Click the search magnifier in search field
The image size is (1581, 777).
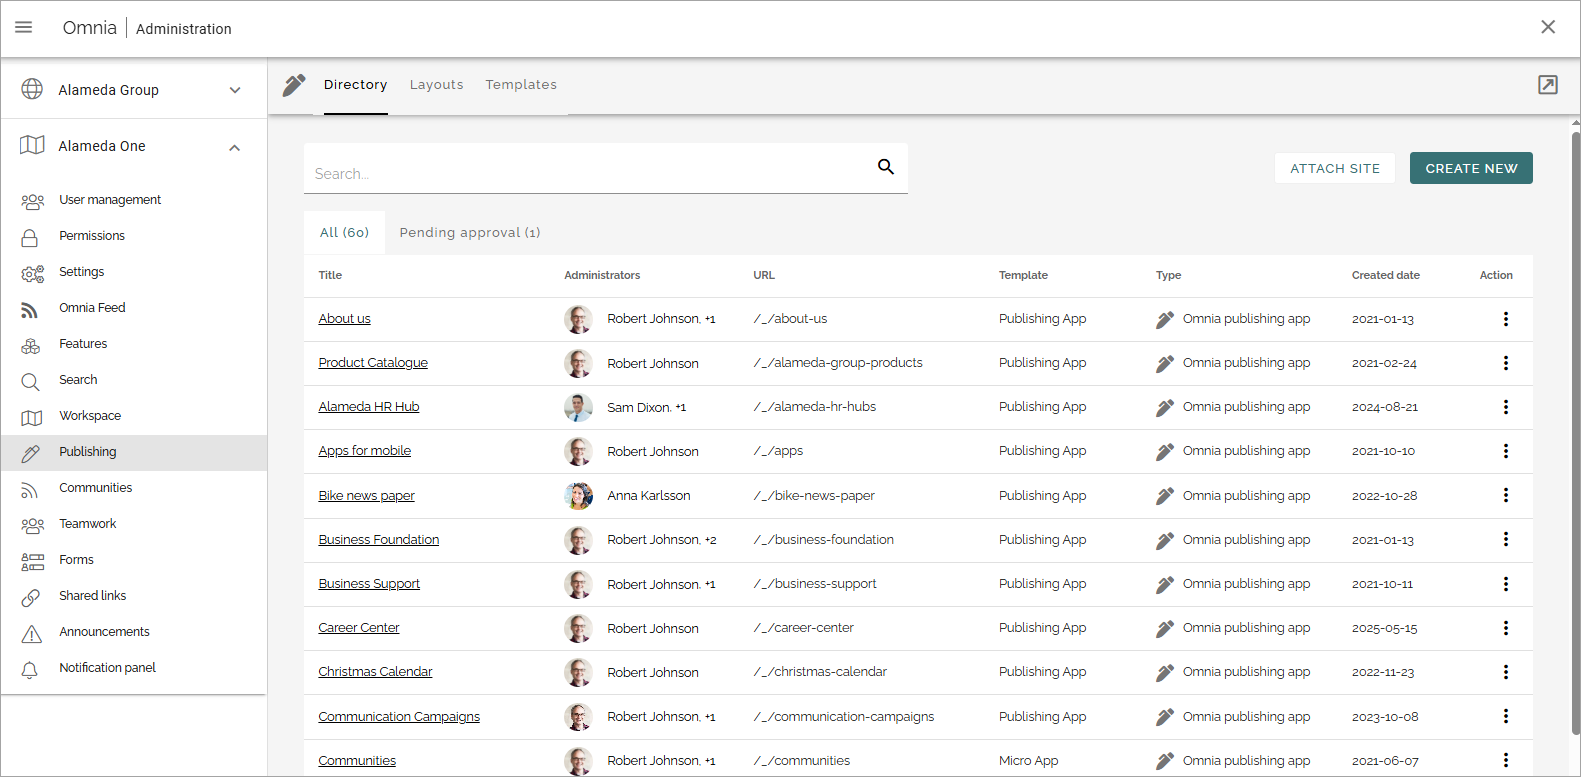[x=885, y=167]
